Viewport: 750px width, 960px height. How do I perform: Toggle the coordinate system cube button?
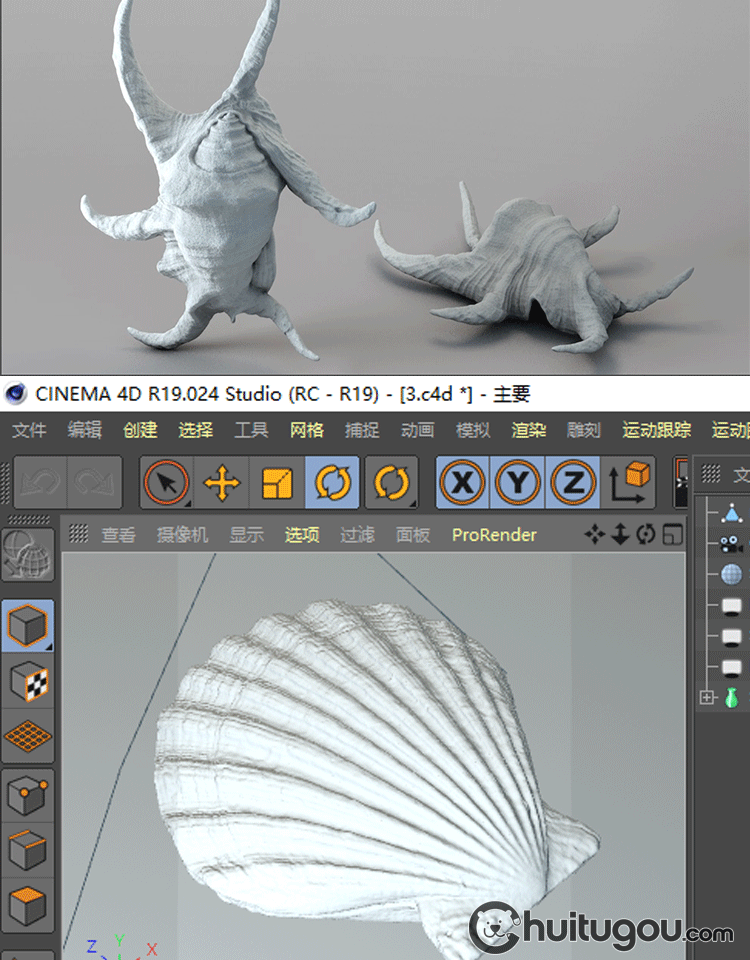tap(629, 484)
